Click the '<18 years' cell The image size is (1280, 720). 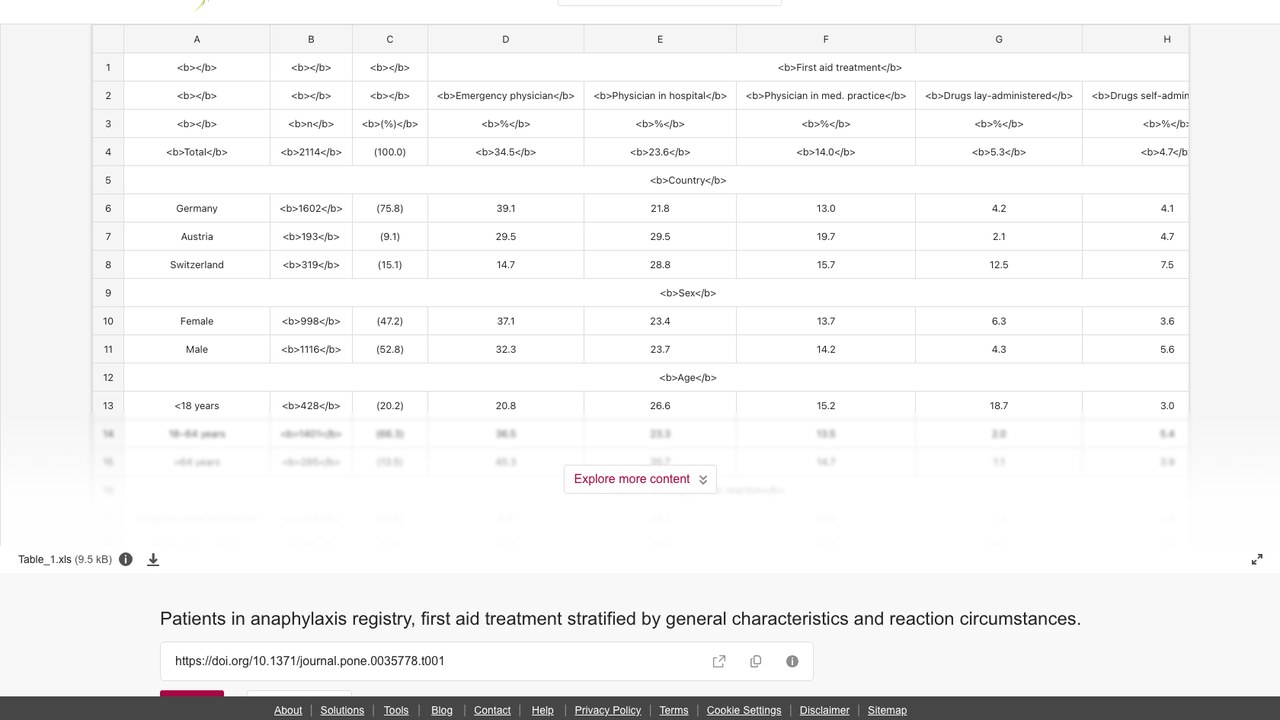click(197, 406)
